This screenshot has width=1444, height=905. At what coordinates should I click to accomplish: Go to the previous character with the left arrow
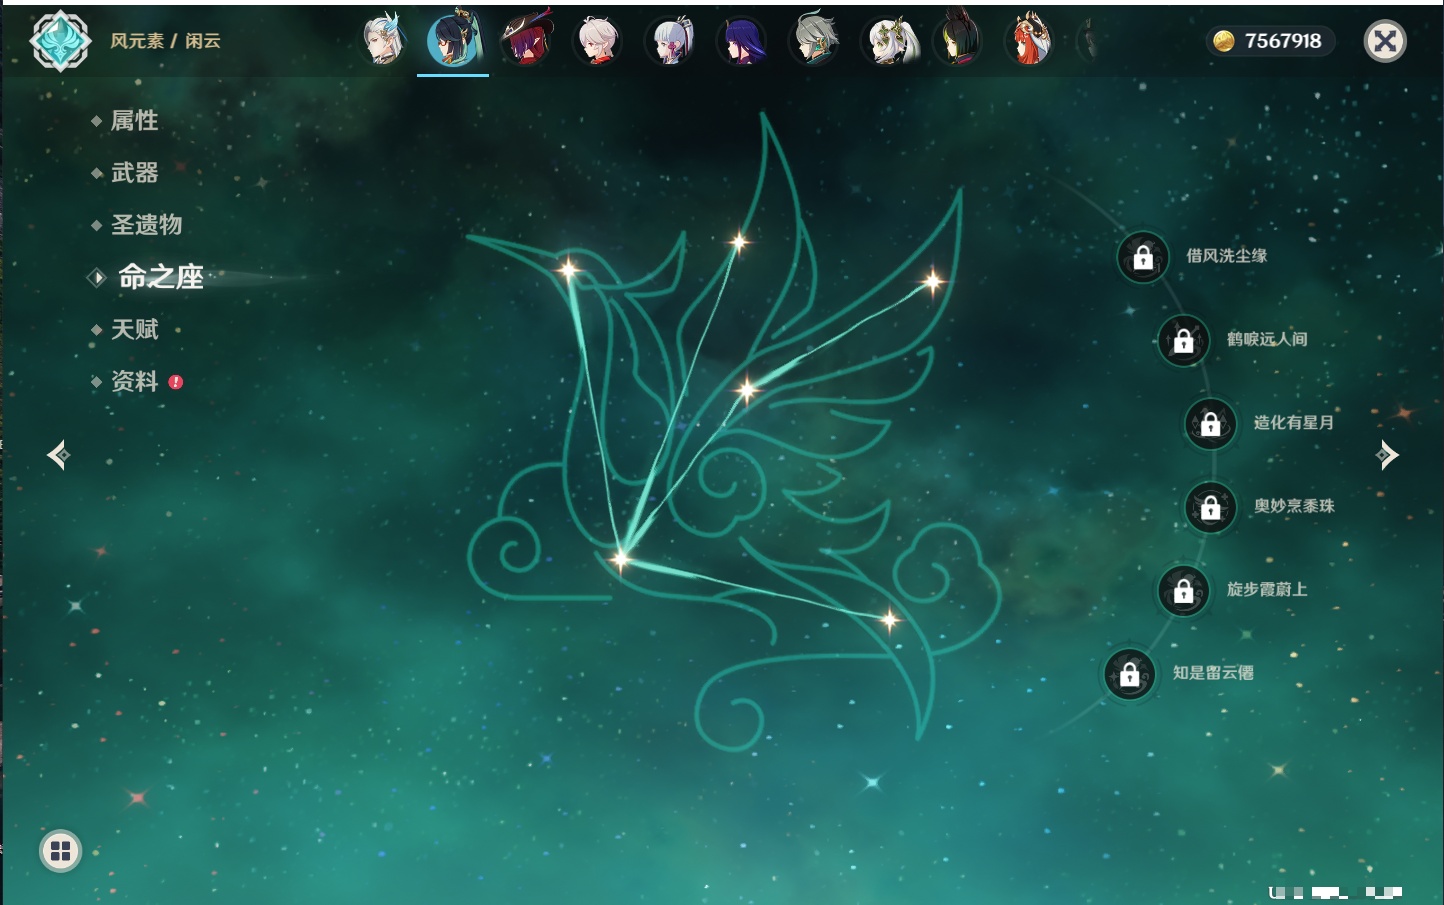click(58, 455)
